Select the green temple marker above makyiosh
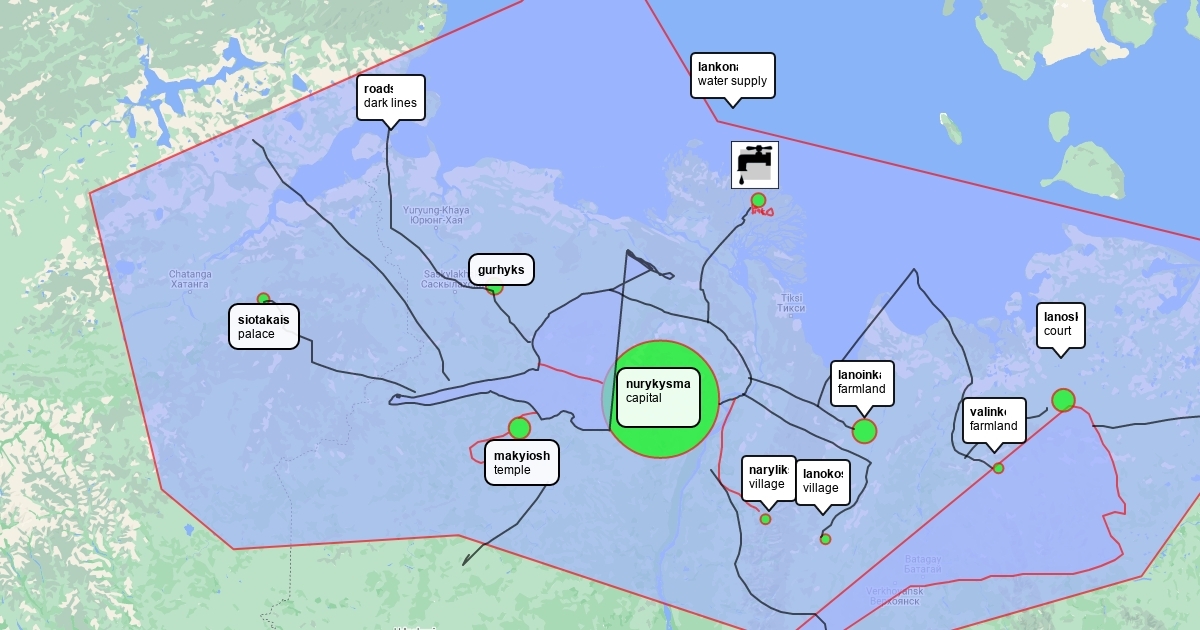 click(519, 428)
